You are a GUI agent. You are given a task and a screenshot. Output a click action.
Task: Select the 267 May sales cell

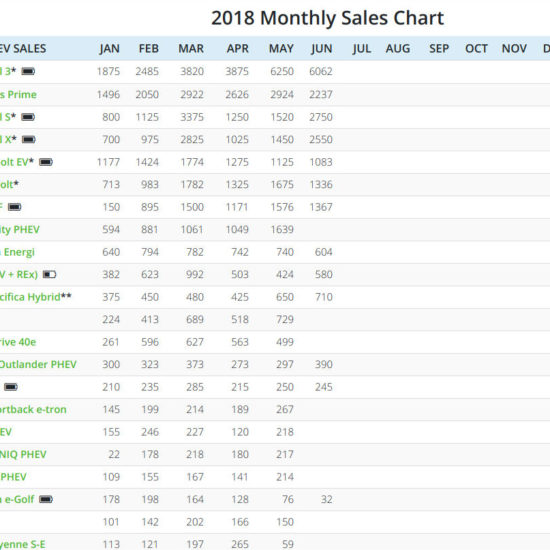tap(285, 409)
